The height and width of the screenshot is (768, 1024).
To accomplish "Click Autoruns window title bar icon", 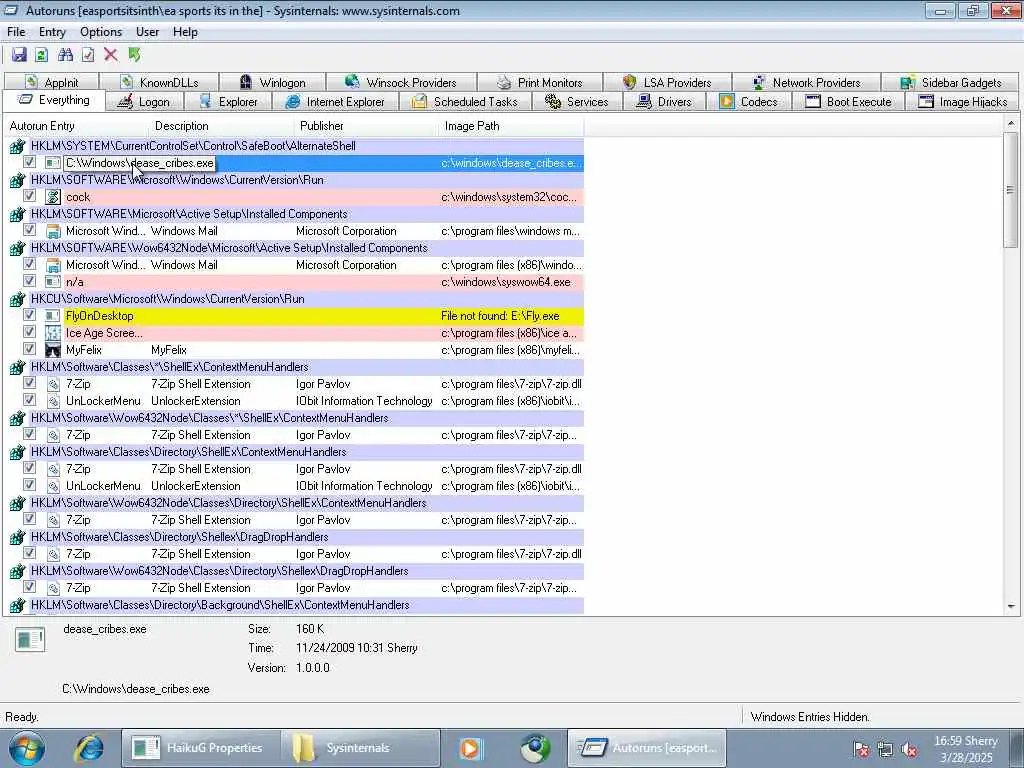I will click(x=11, y=10).
